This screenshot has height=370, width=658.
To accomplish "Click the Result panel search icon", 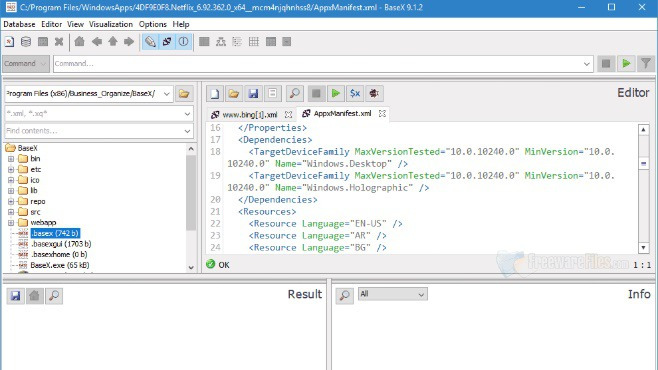I will coord(54,296).
